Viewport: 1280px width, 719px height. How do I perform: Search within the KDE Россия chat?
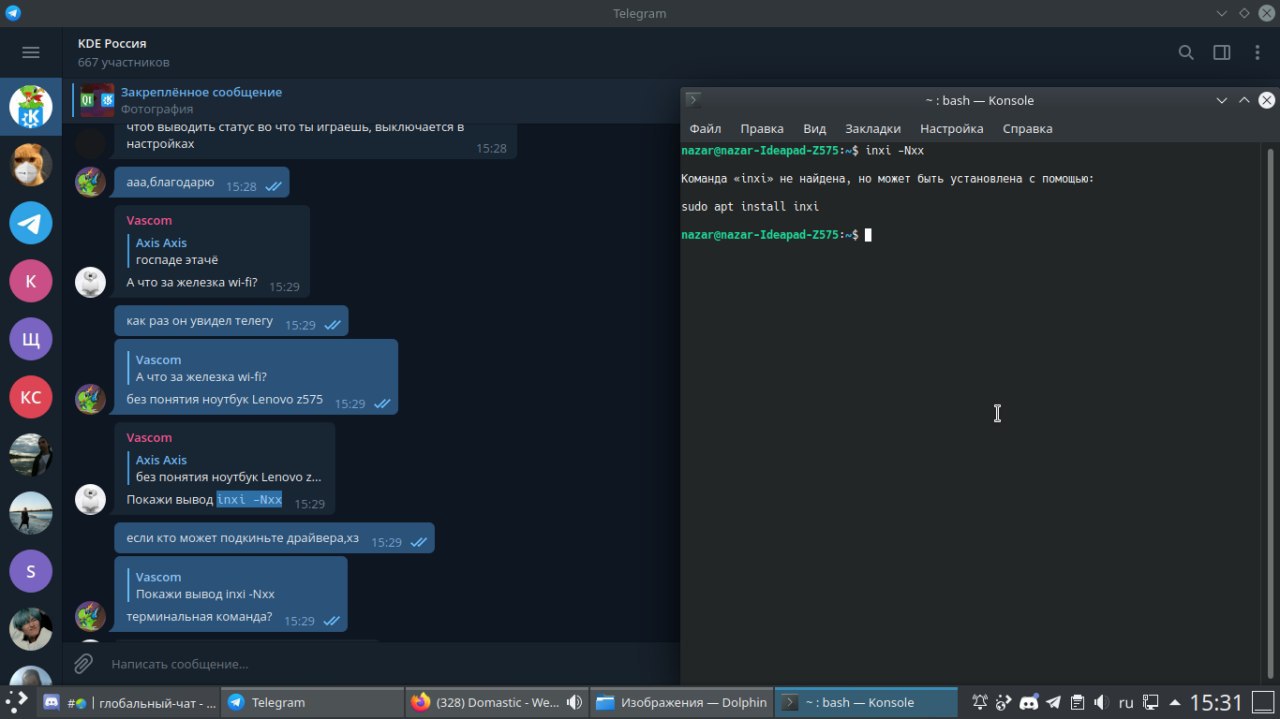1186,53
